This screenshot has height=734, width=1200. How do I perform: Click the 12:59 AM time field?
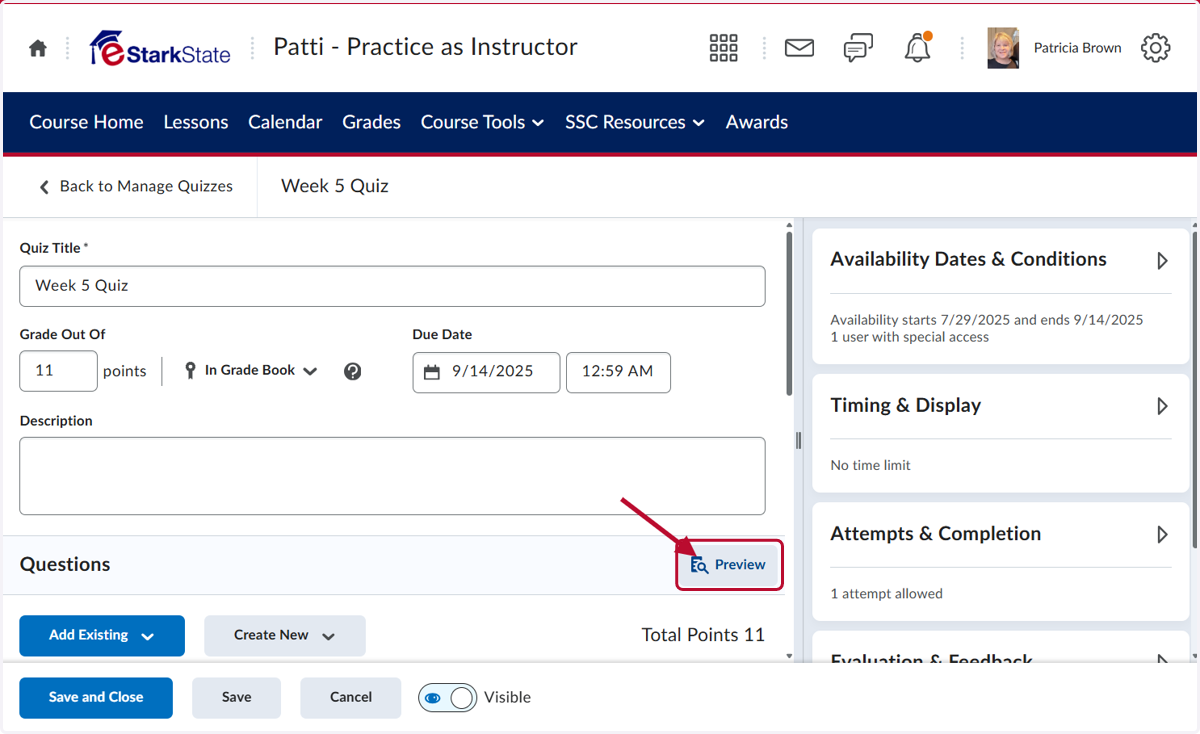618,372
